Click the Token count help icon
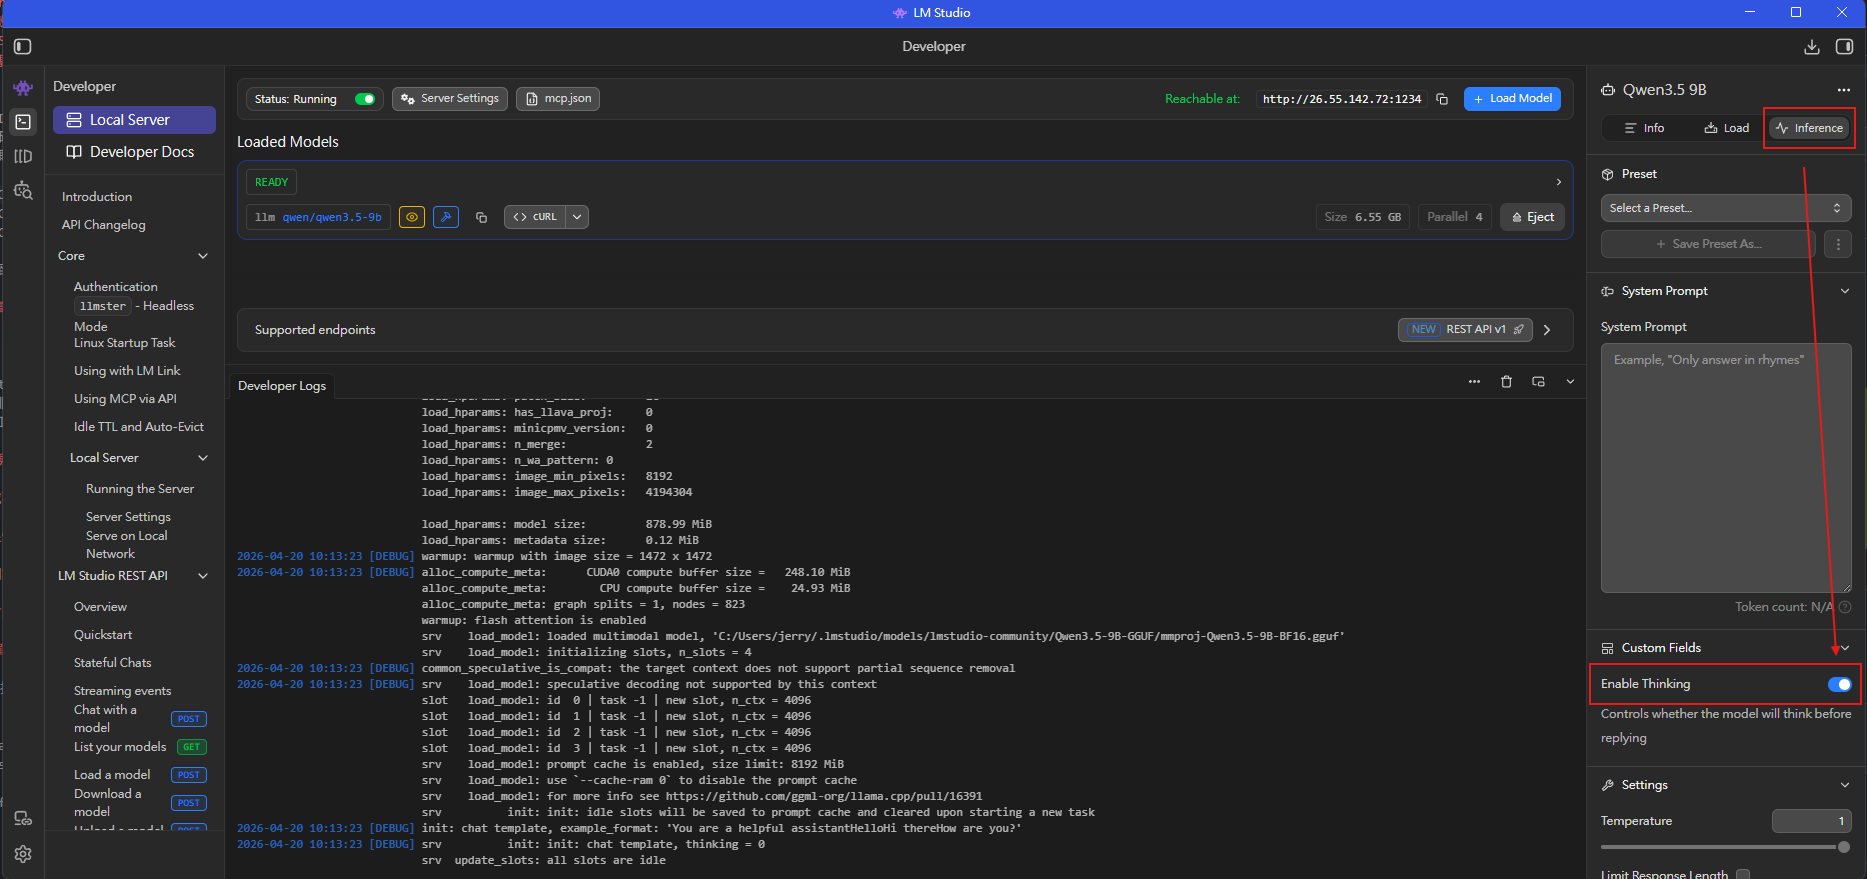 pos(1845,607)
